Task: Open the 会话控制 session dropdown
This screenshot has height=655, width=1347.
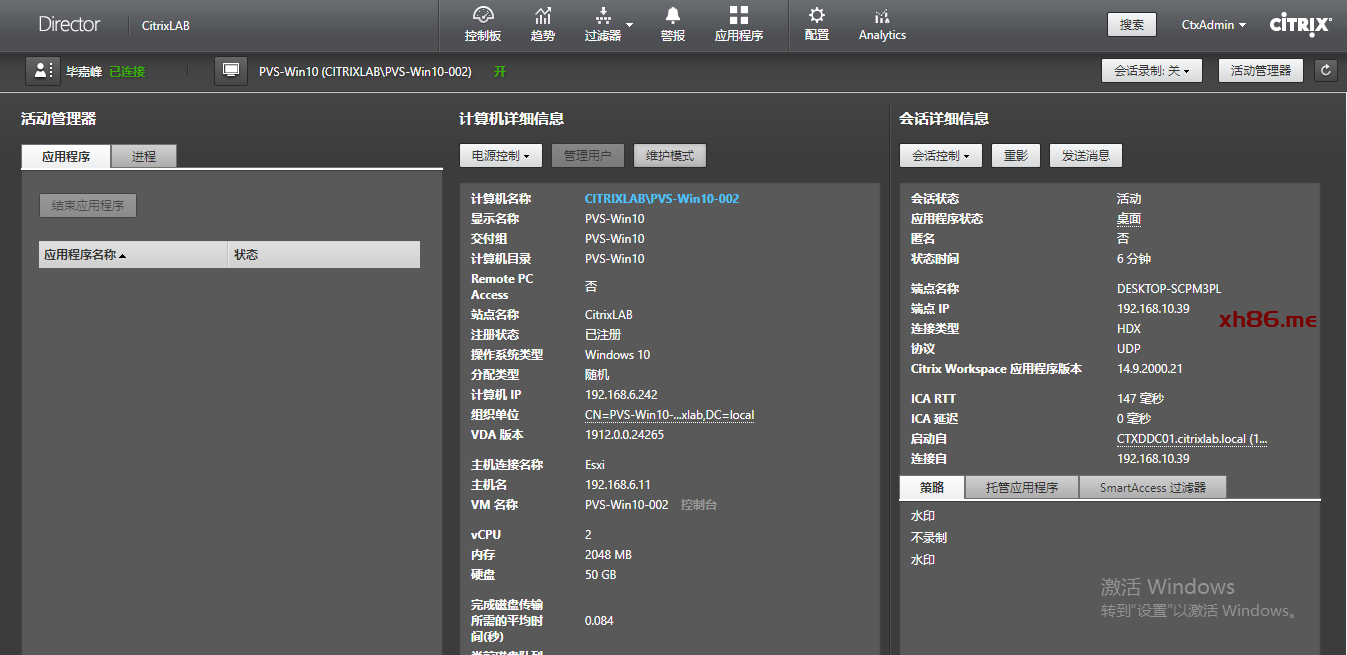Action: click(x=940, y=156)
